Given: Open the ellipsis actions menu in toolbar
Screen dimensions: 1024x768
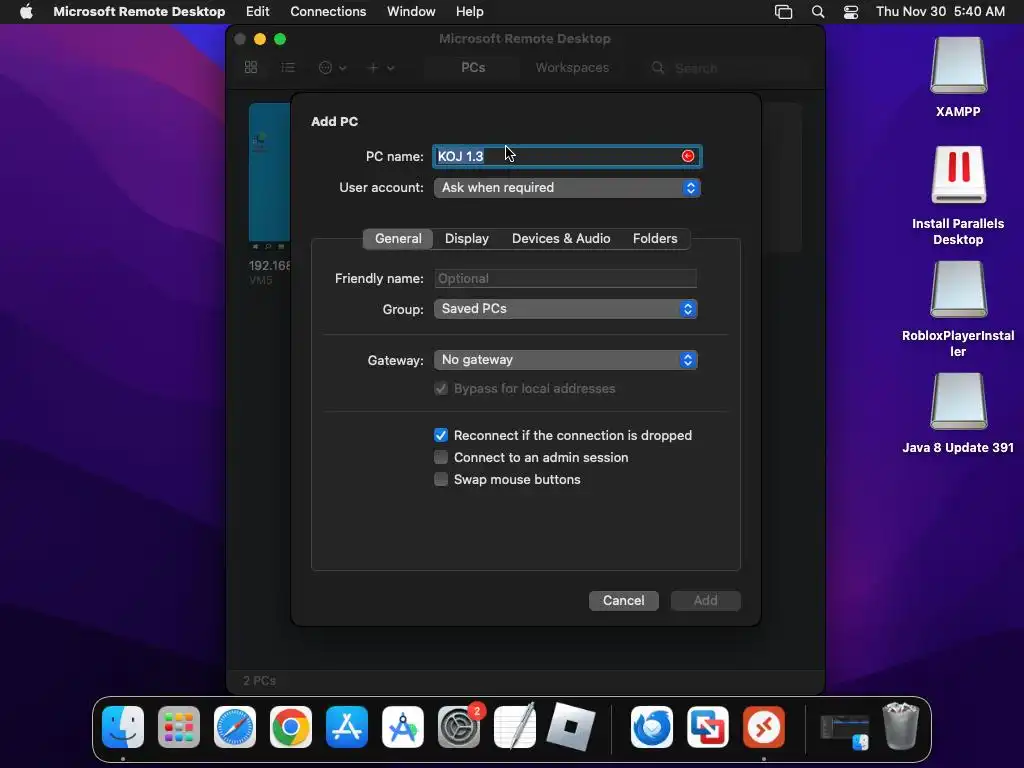Looking at the screenshot, I should click(332, 67).
